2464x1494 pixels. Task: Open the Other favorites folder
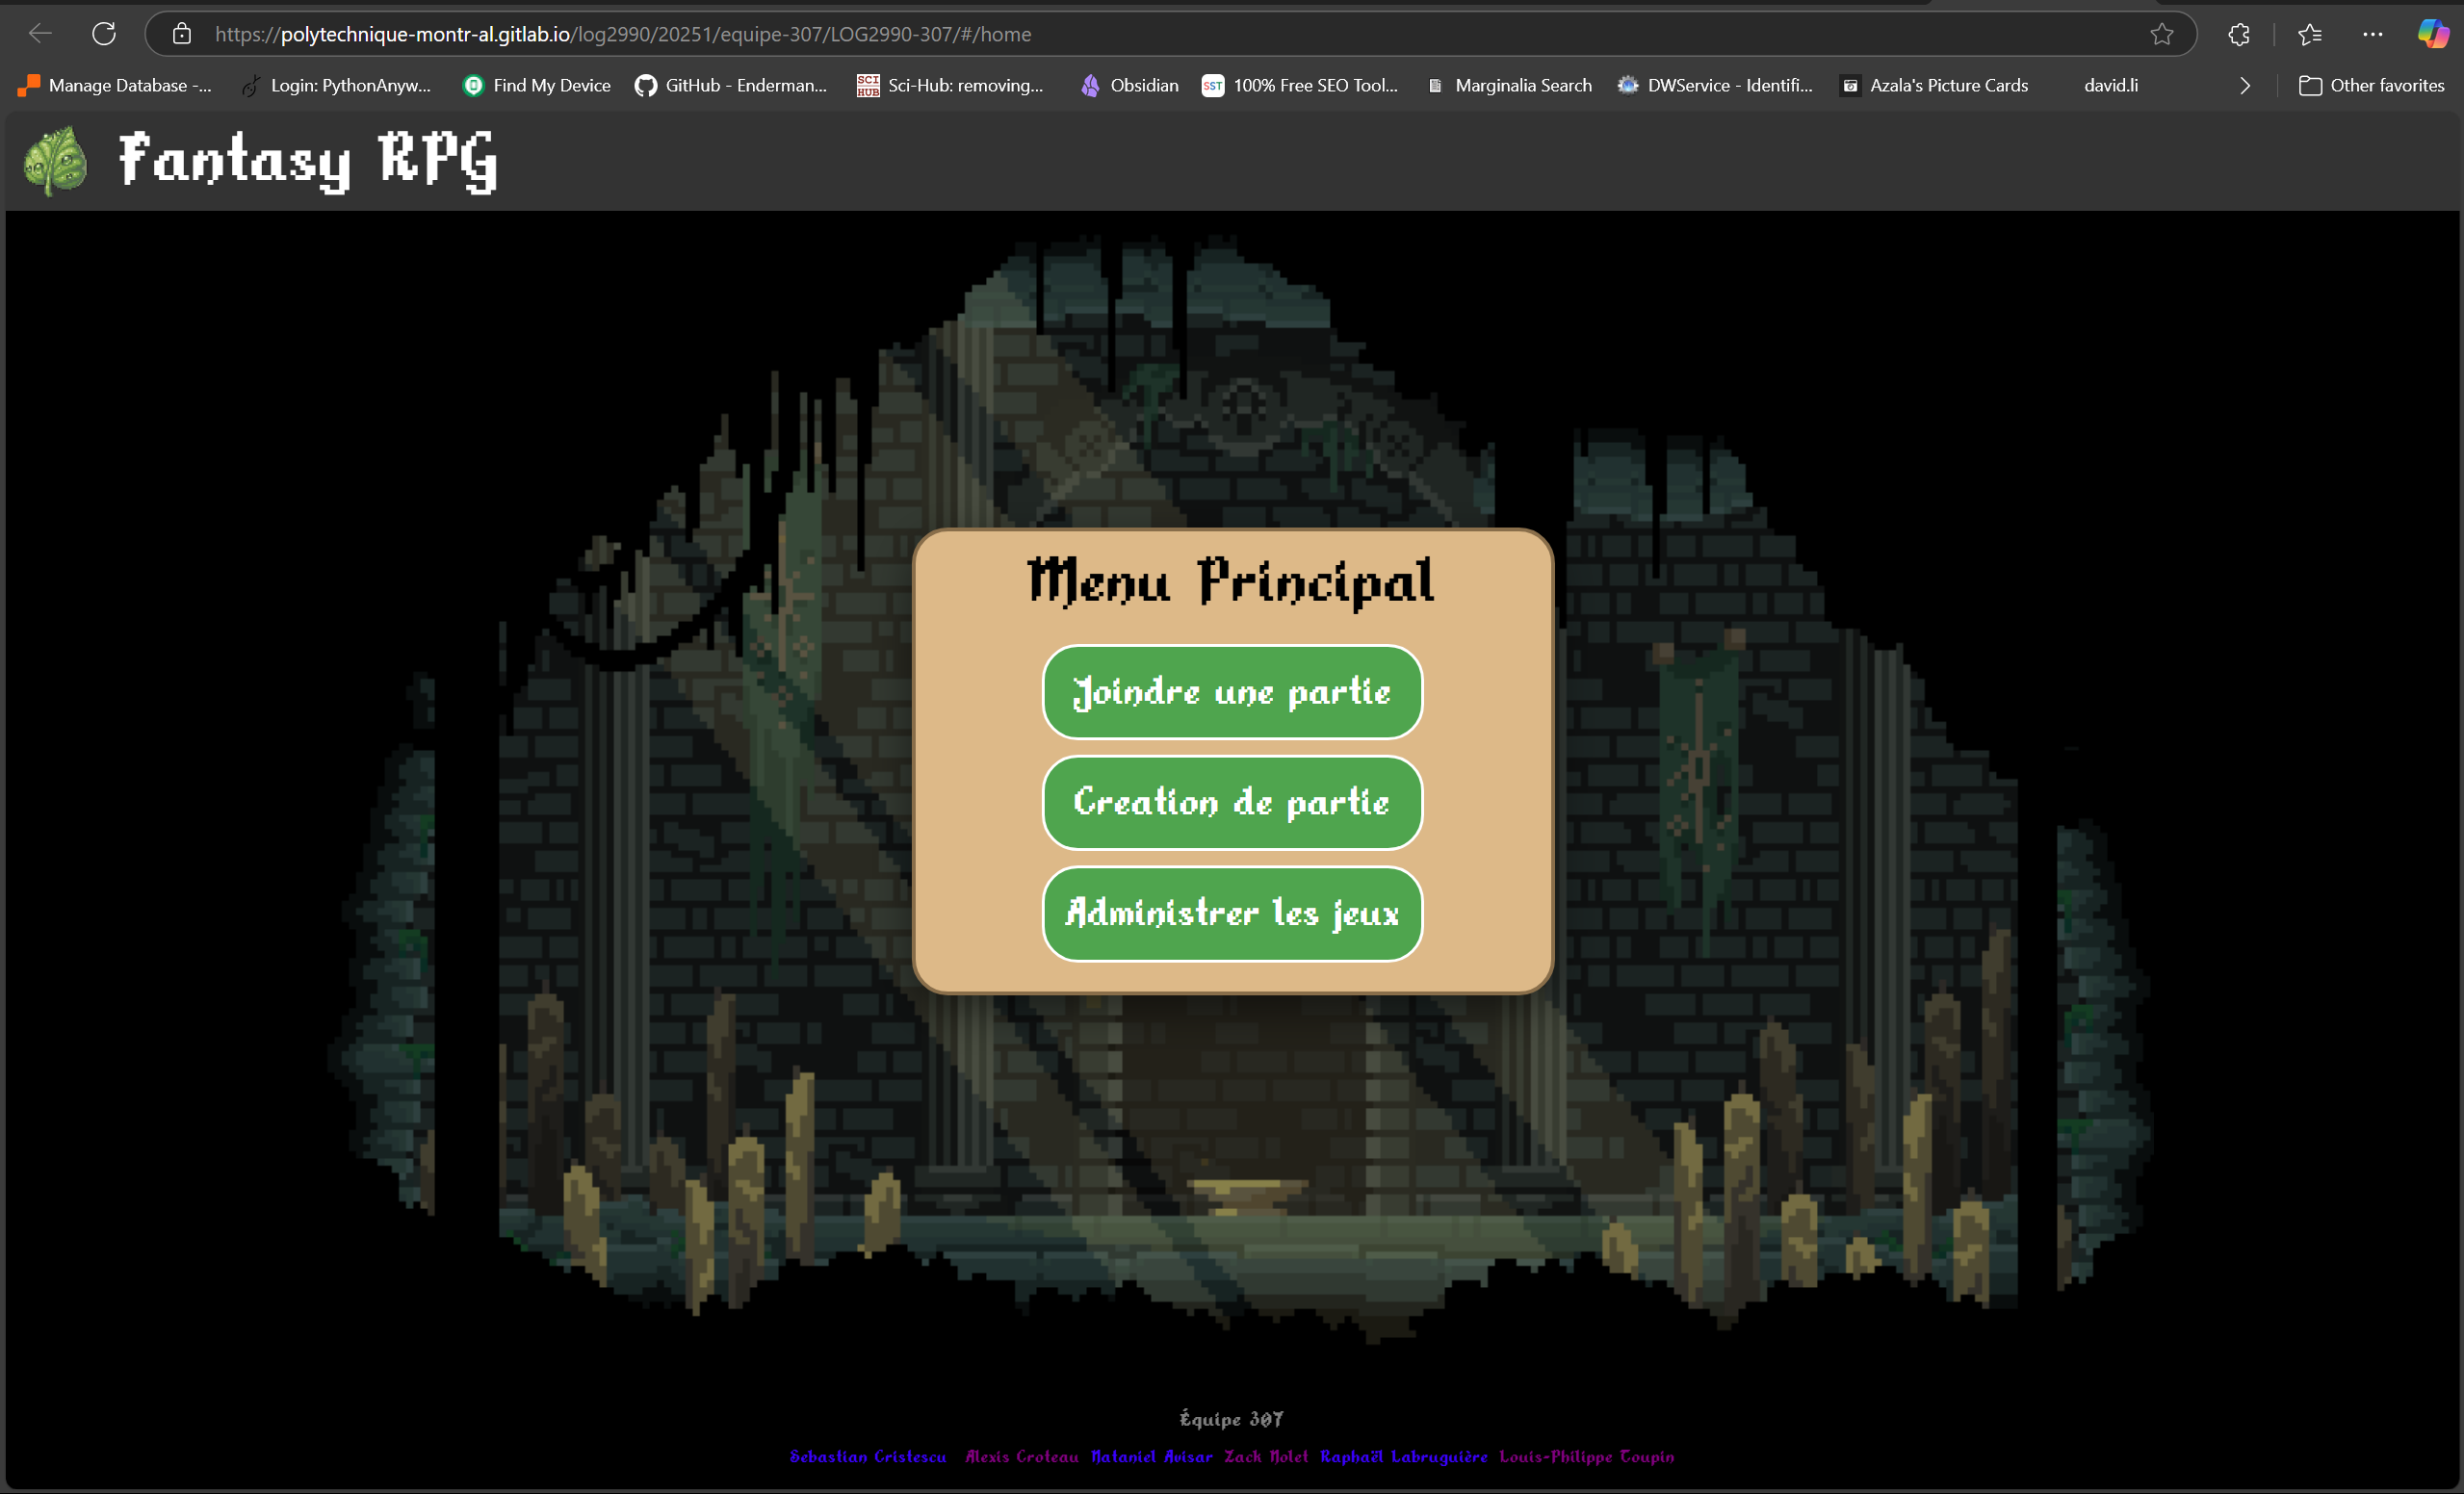[x=2371, y=86]
